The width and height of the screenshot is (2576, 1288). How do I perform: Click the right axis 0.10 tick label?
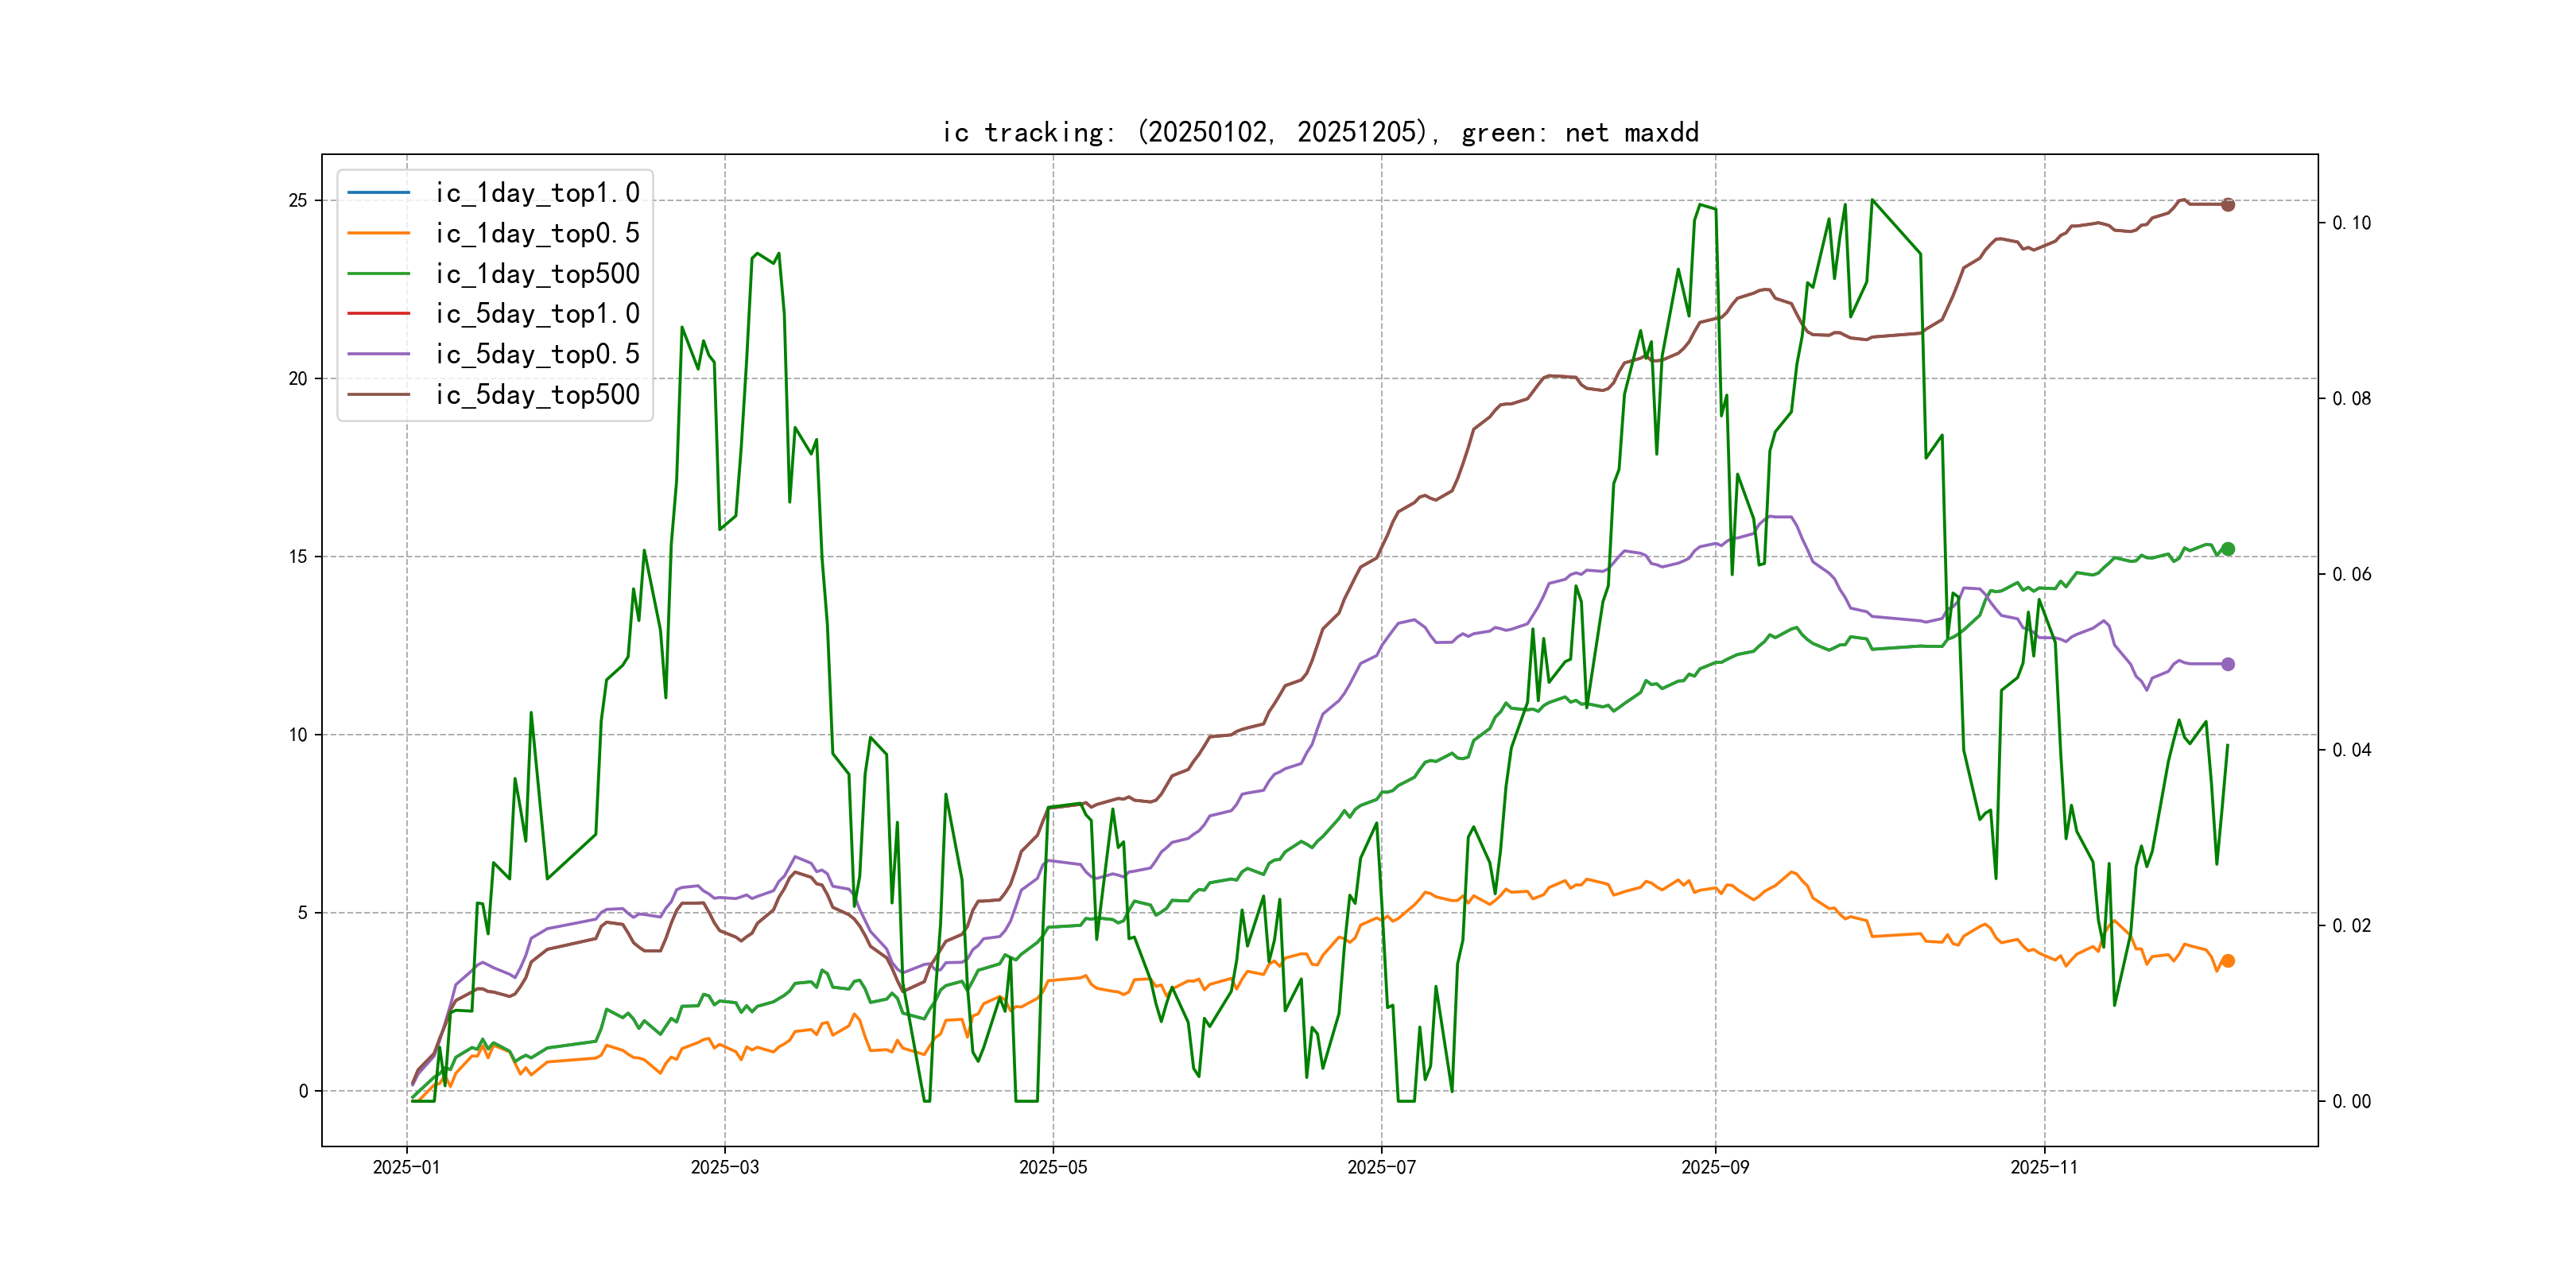(2351, 223)
